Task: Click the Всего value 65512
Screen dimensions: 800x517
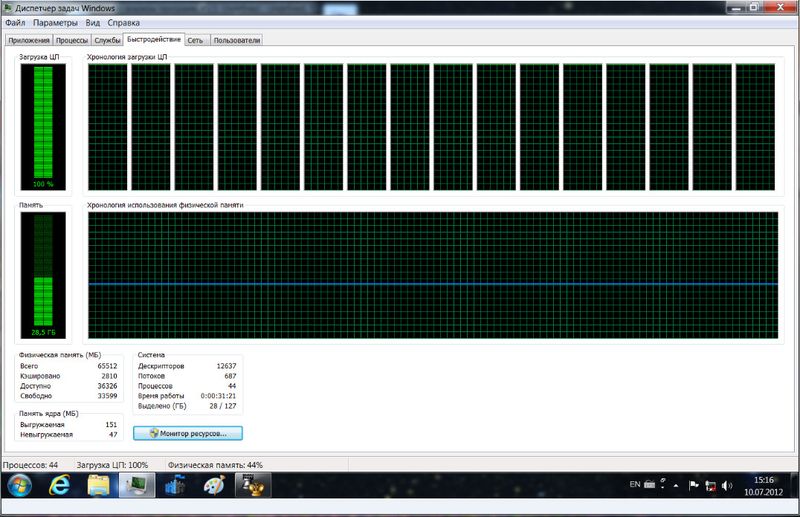Action: click(x=107, y=366)
